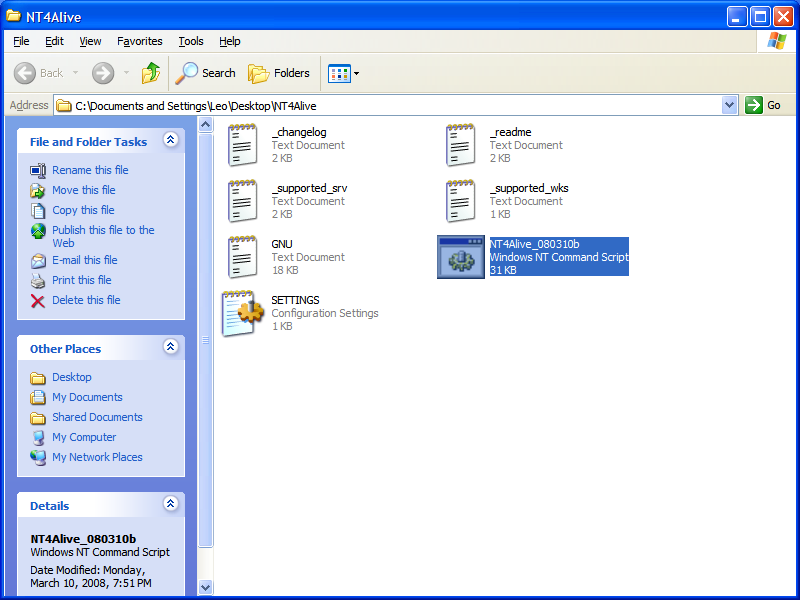Click the Move this file icon

38,190
